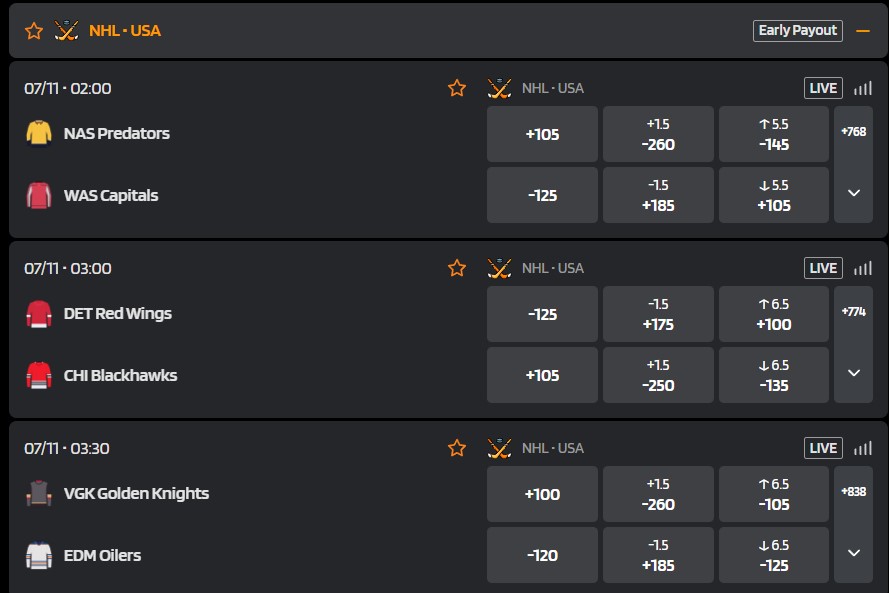The image size is (889, 593).
Task: Click hockey sticks icon in NHL header
Action: [66, 31]
